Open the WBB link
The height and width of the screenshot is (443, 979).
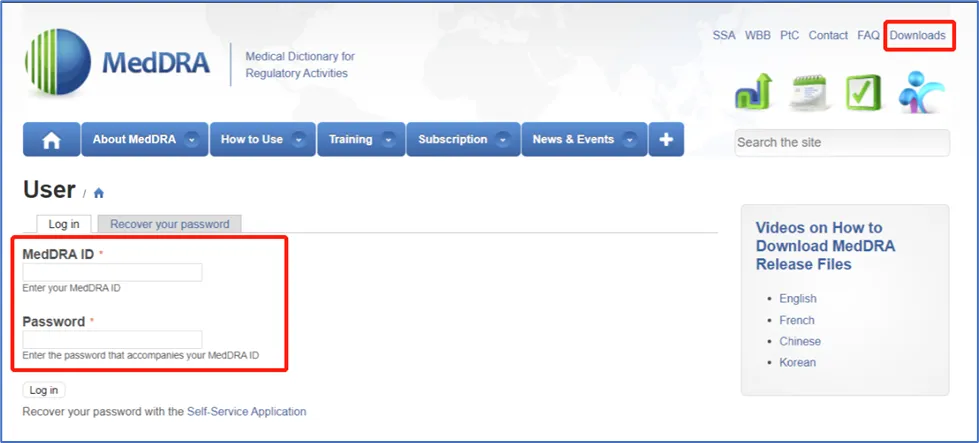(758, 36)
